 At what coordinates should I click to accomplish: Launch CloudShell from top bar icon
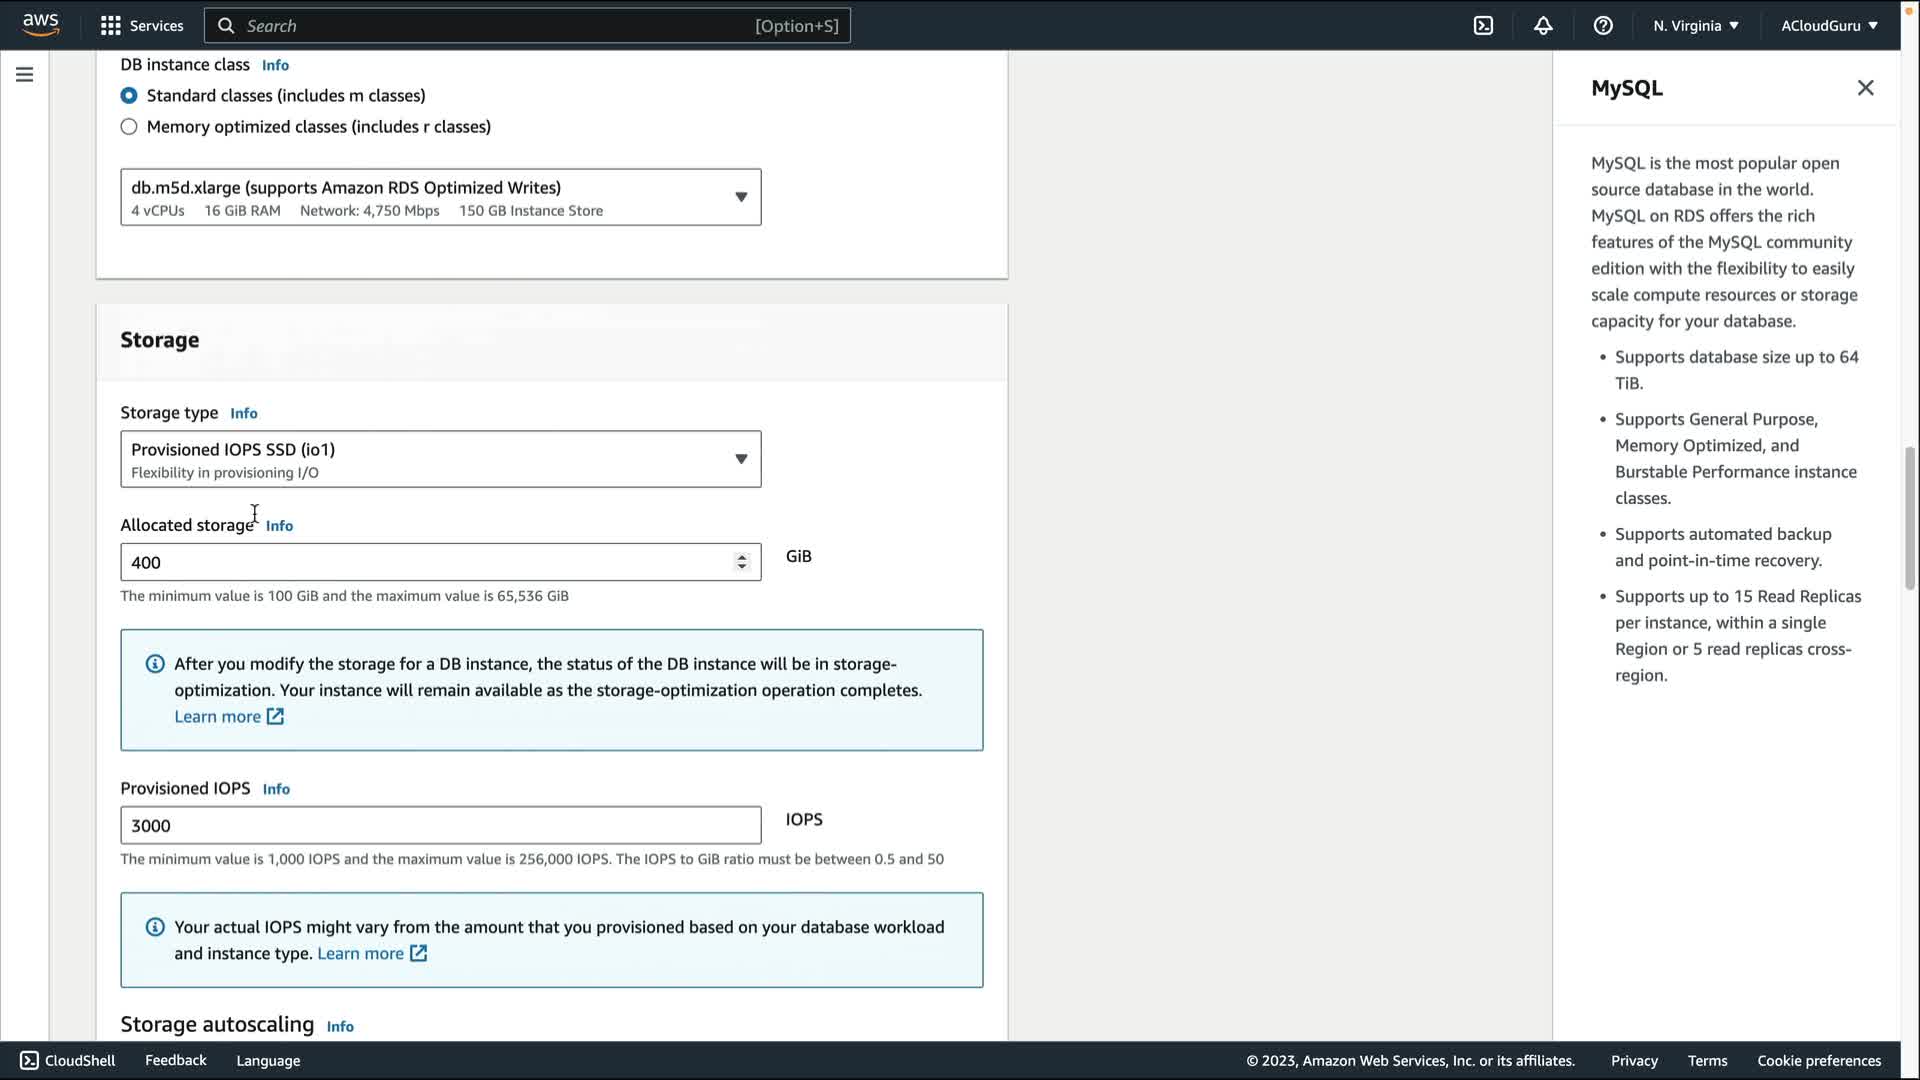click(1483, 26)
